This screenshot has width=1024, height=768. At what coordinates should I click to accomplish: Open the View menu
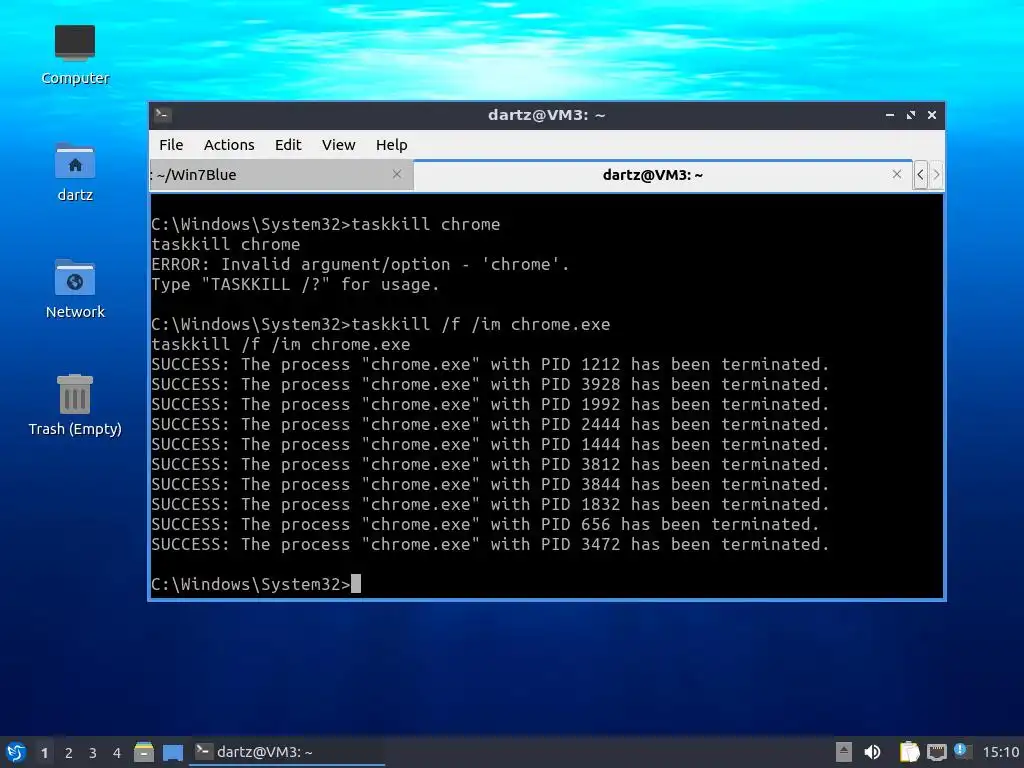(338, 145)
